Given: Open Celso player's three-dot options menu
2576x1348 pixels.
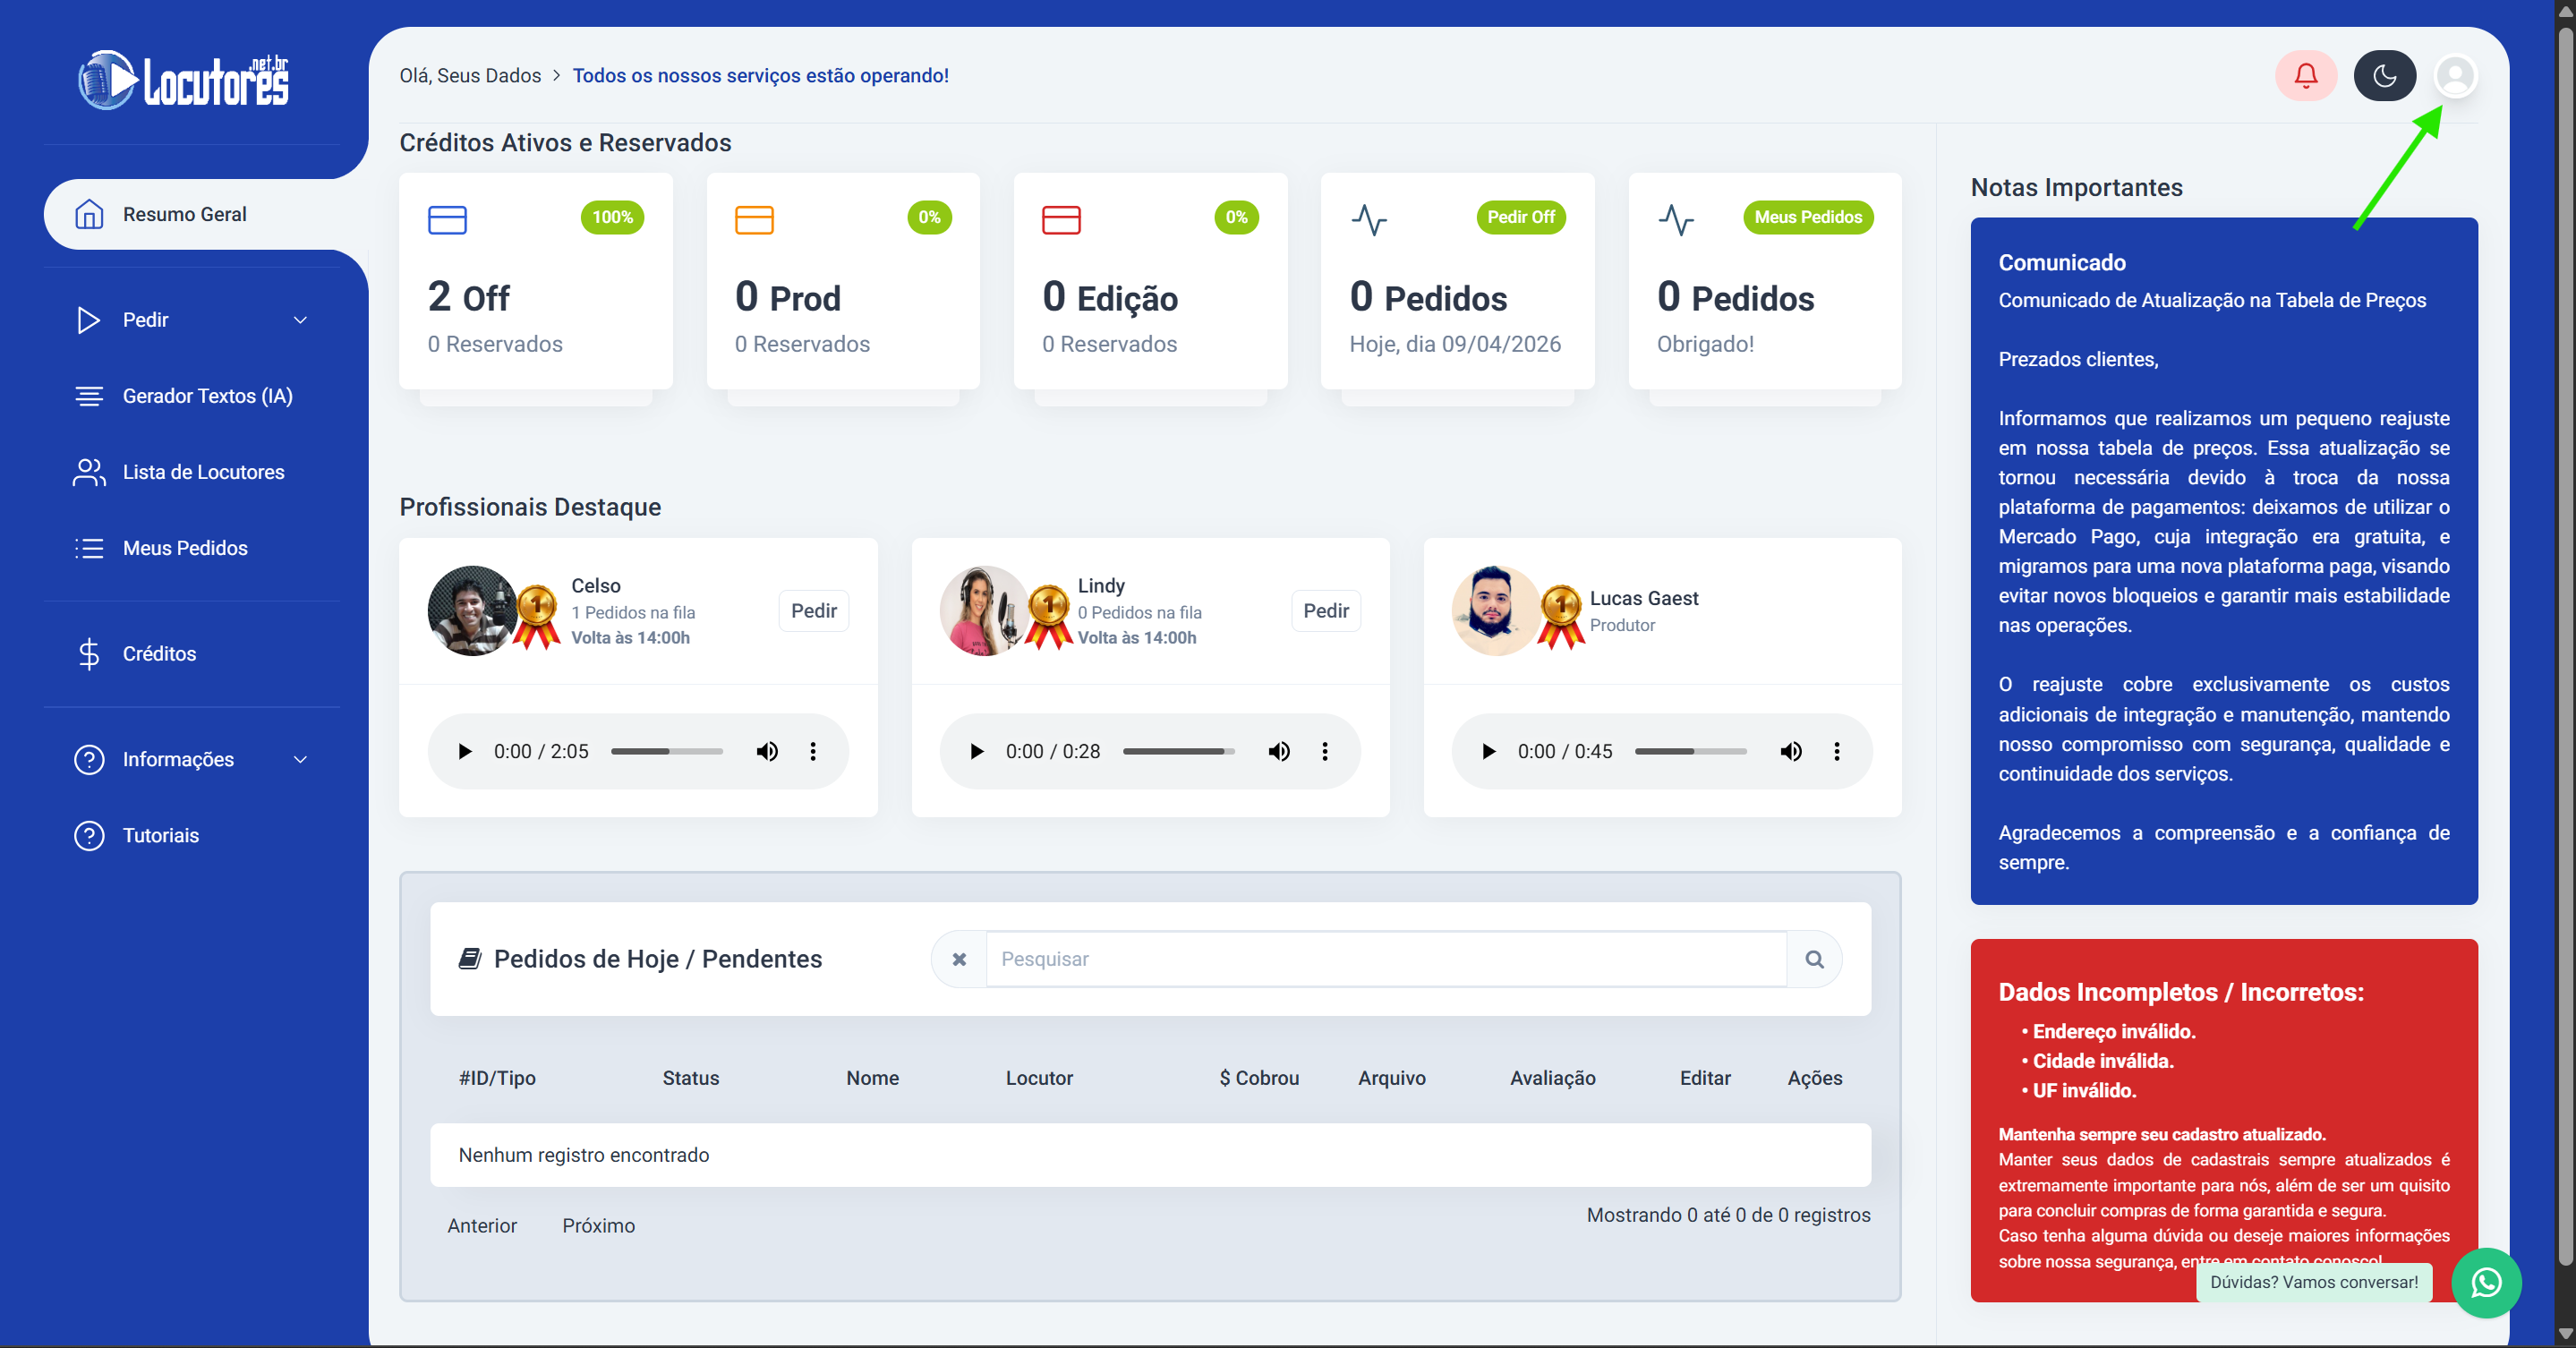Looking at the screenshot, I should 813,751.
